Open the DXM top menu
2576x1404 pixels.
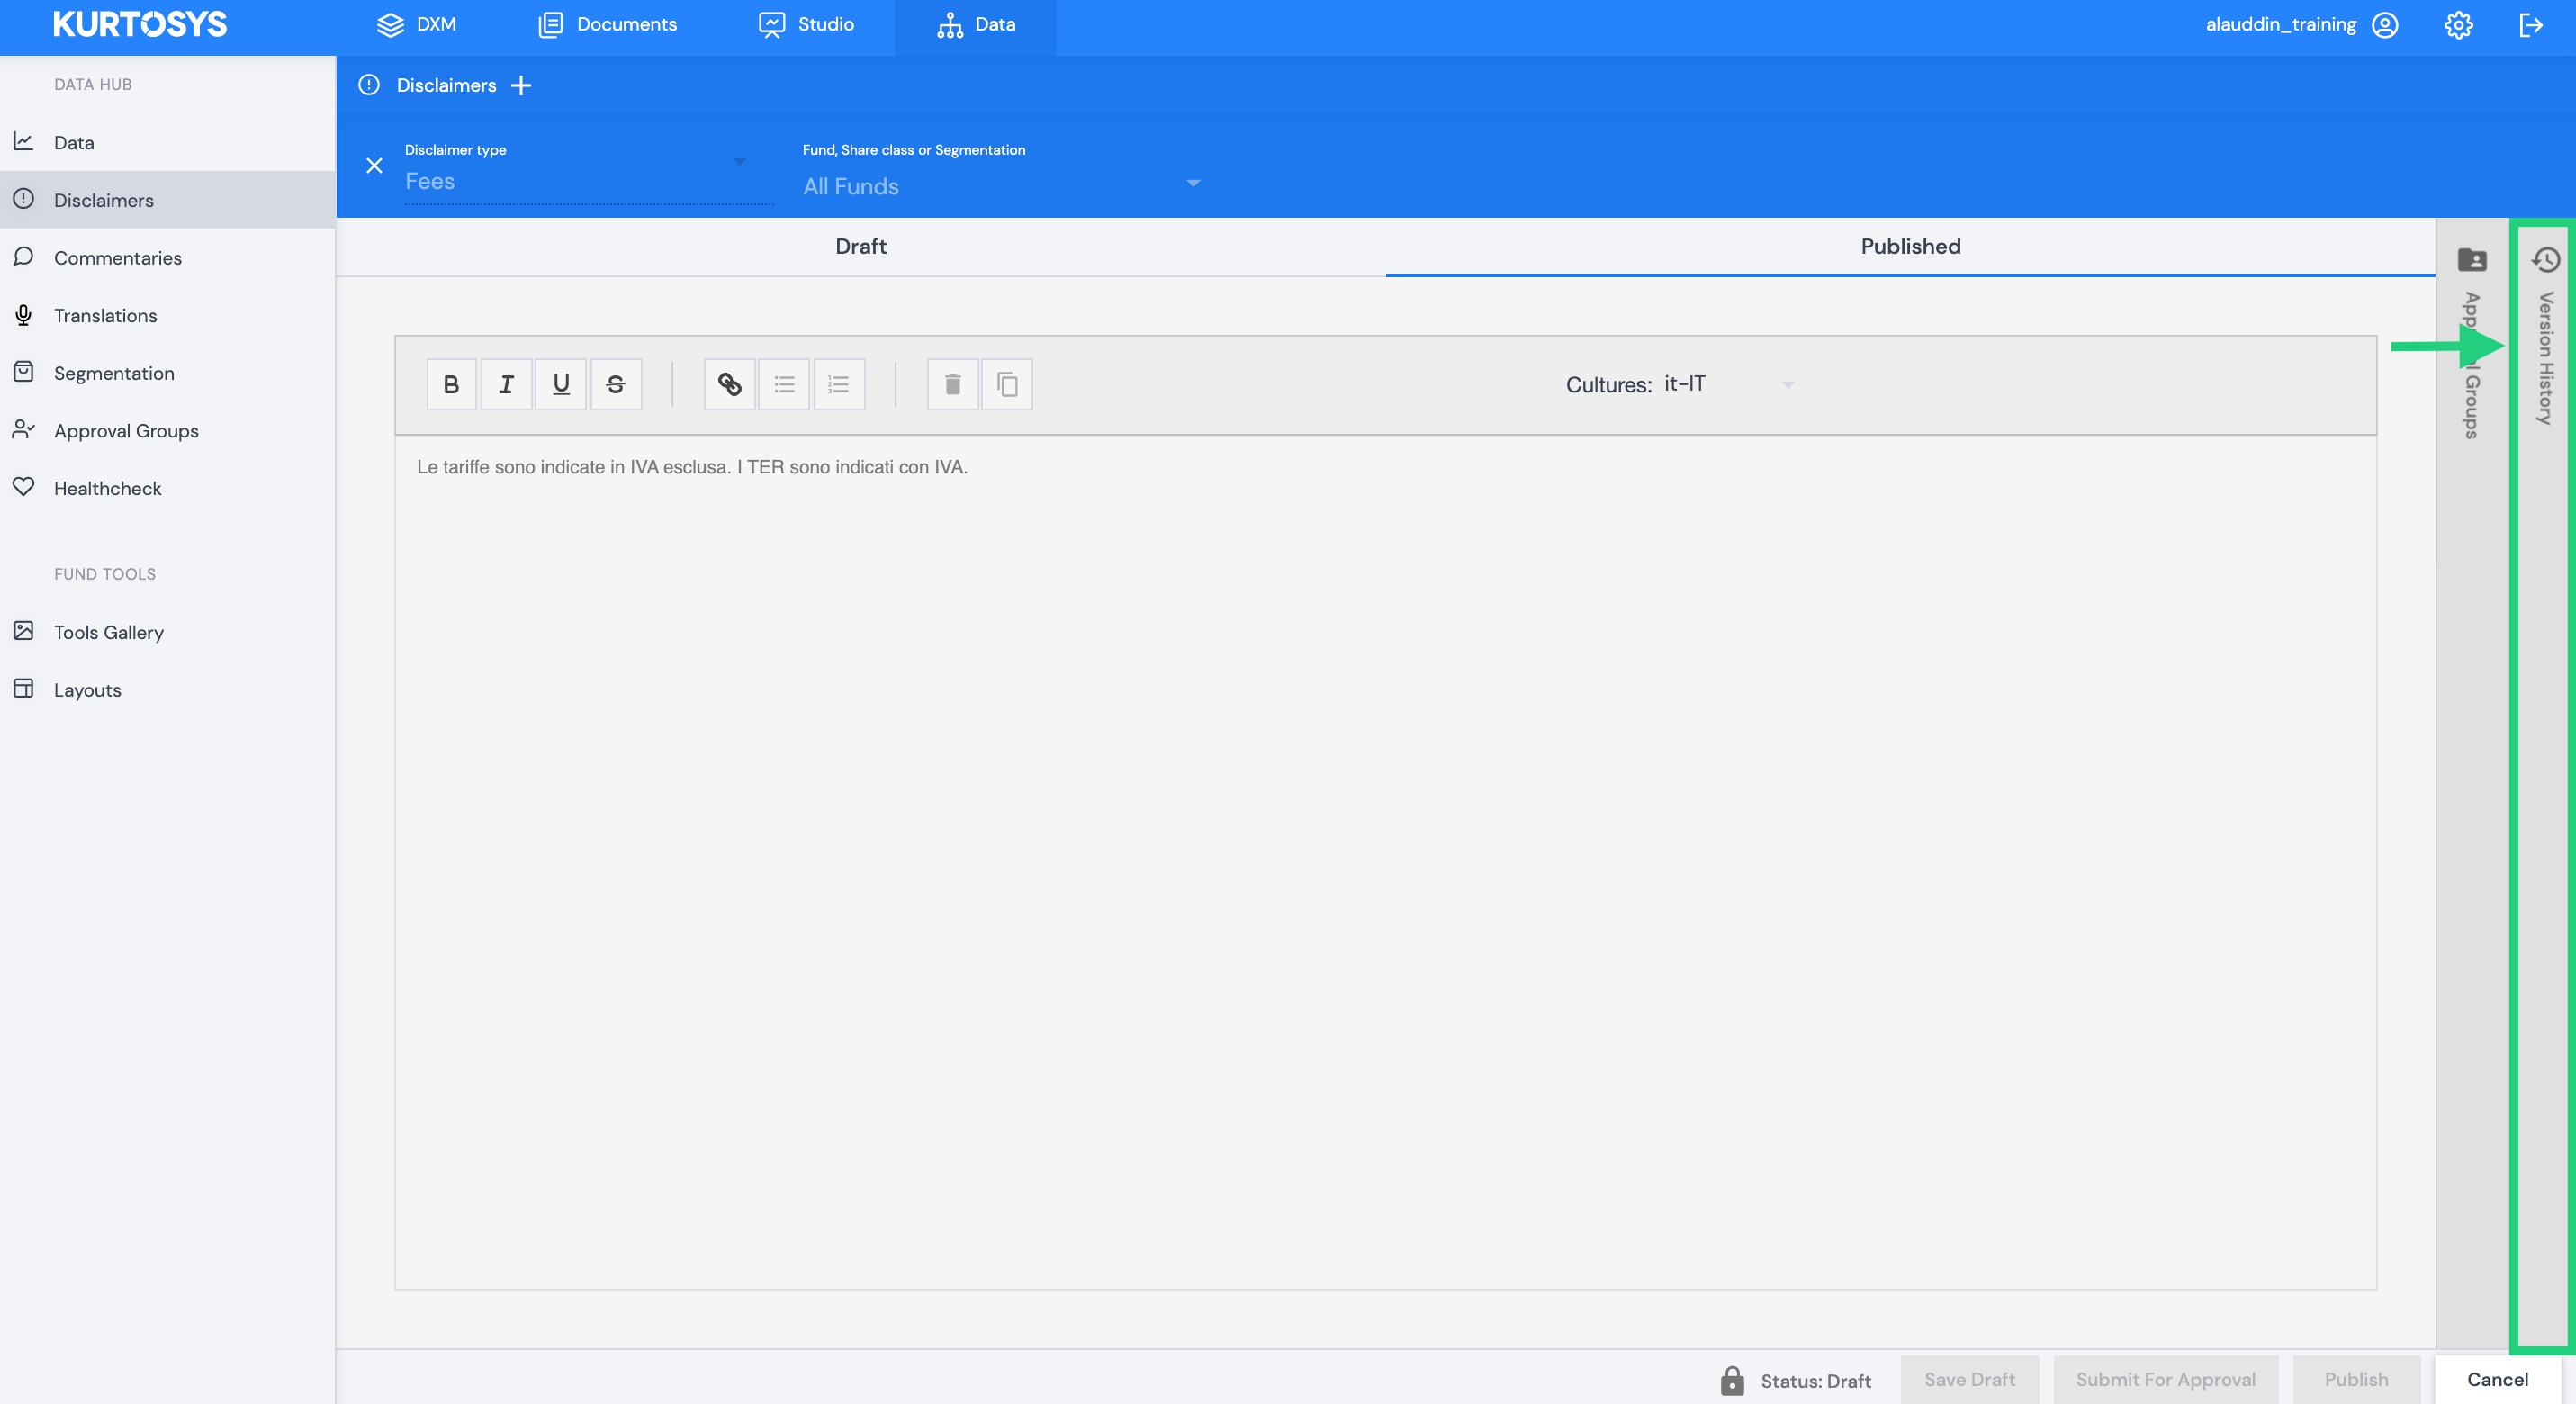tap(416, 25)
